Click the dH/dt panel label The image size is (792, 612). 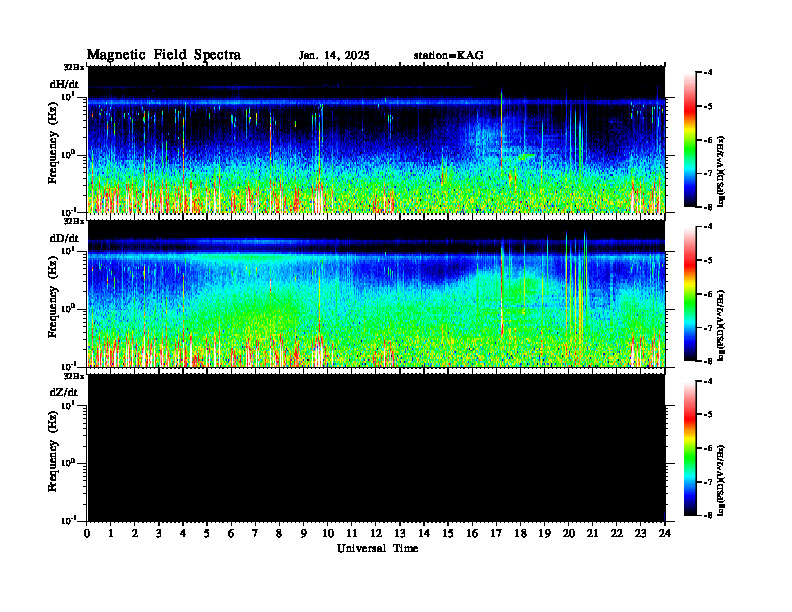pos(64,84)
